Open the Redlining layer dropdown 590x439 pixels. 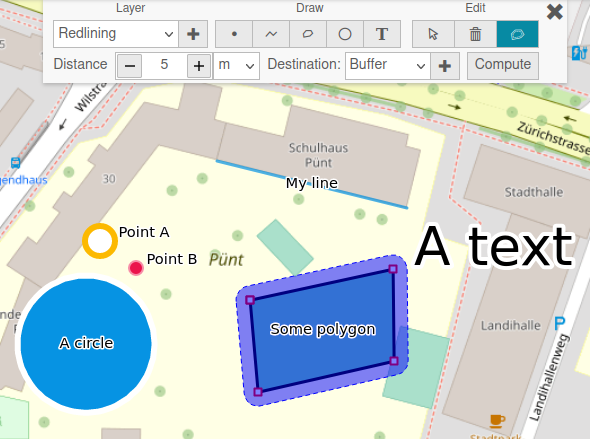pos(116,34)
